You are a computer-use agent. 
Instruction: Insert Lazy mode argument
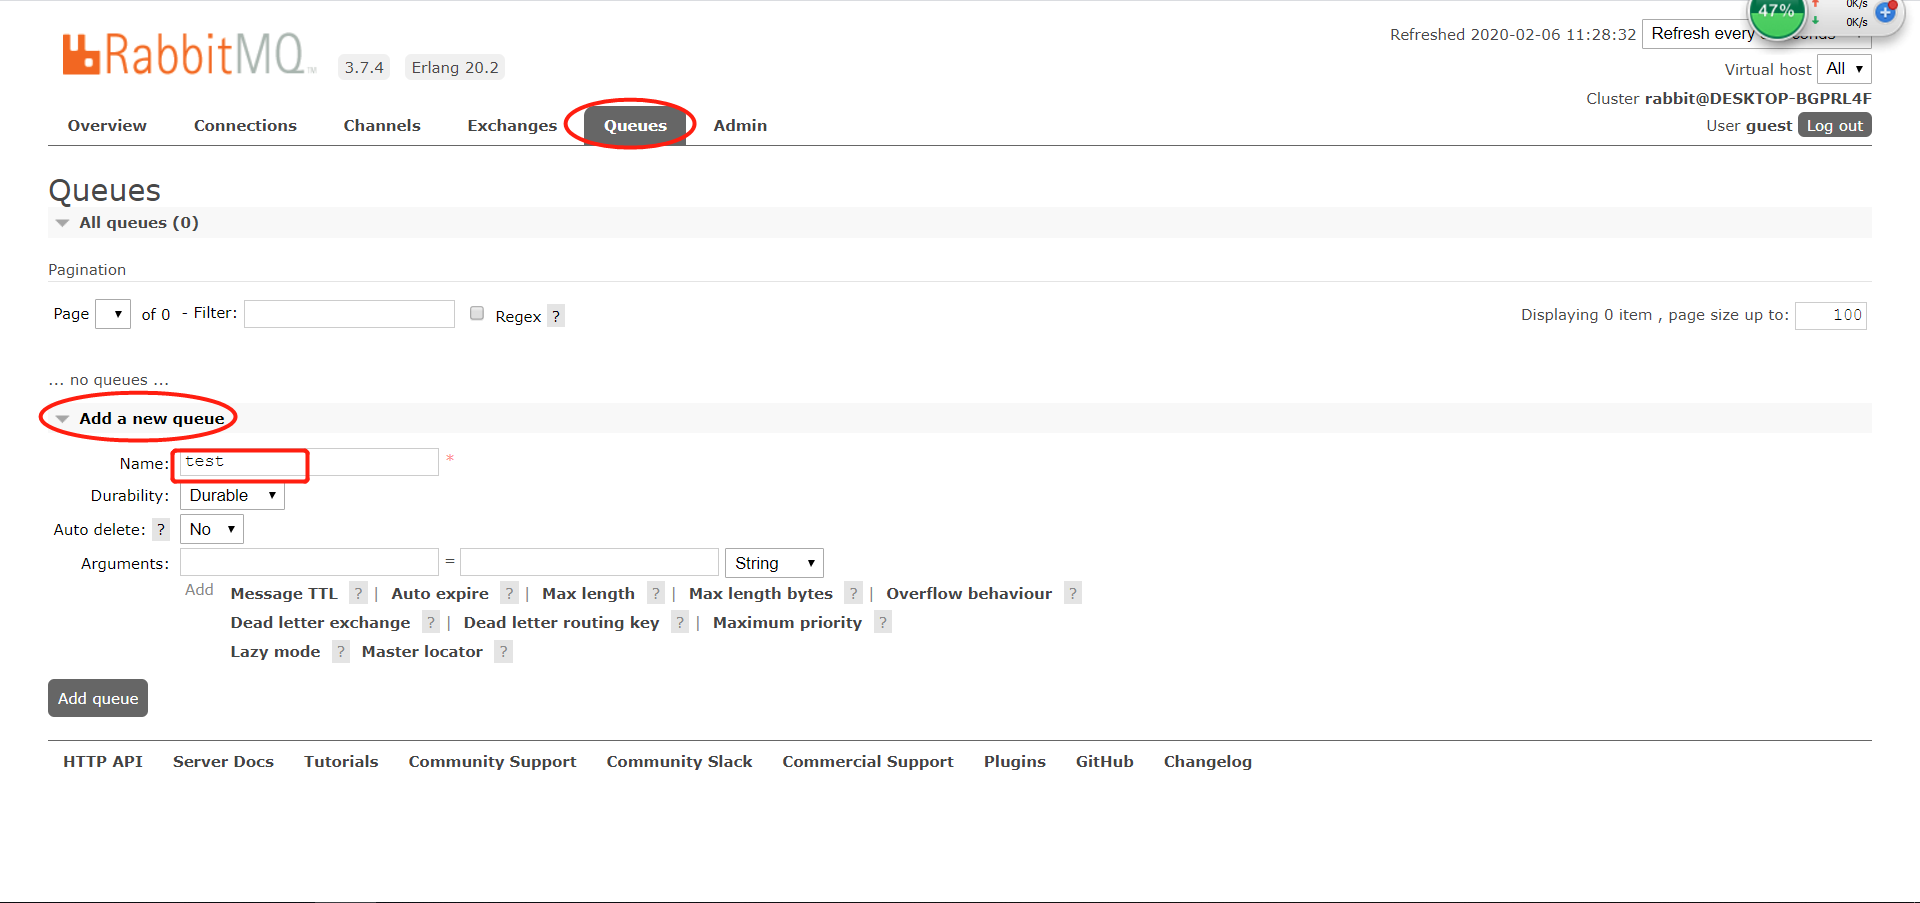pyautogui.click(x=275, y=651)
